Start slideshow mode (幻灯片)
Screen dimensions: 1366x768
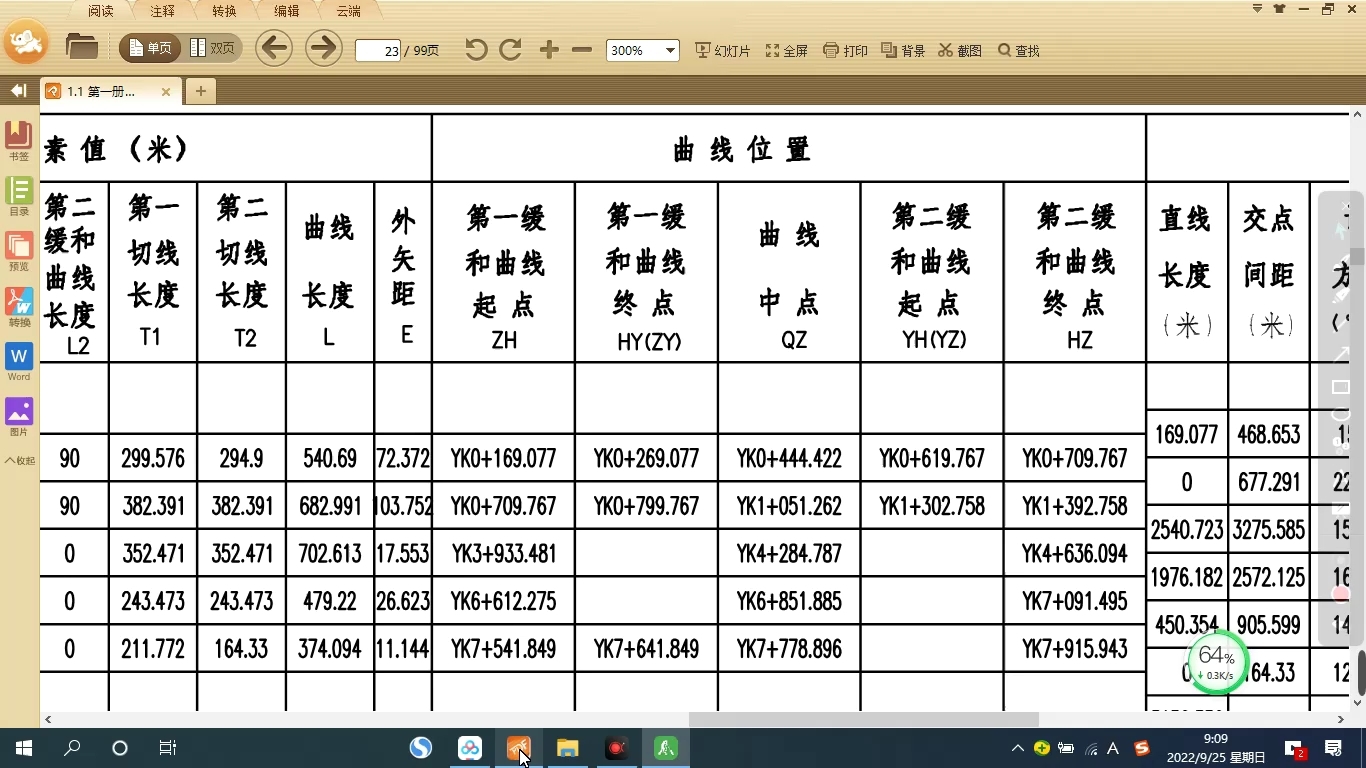[x=722, y=51]
